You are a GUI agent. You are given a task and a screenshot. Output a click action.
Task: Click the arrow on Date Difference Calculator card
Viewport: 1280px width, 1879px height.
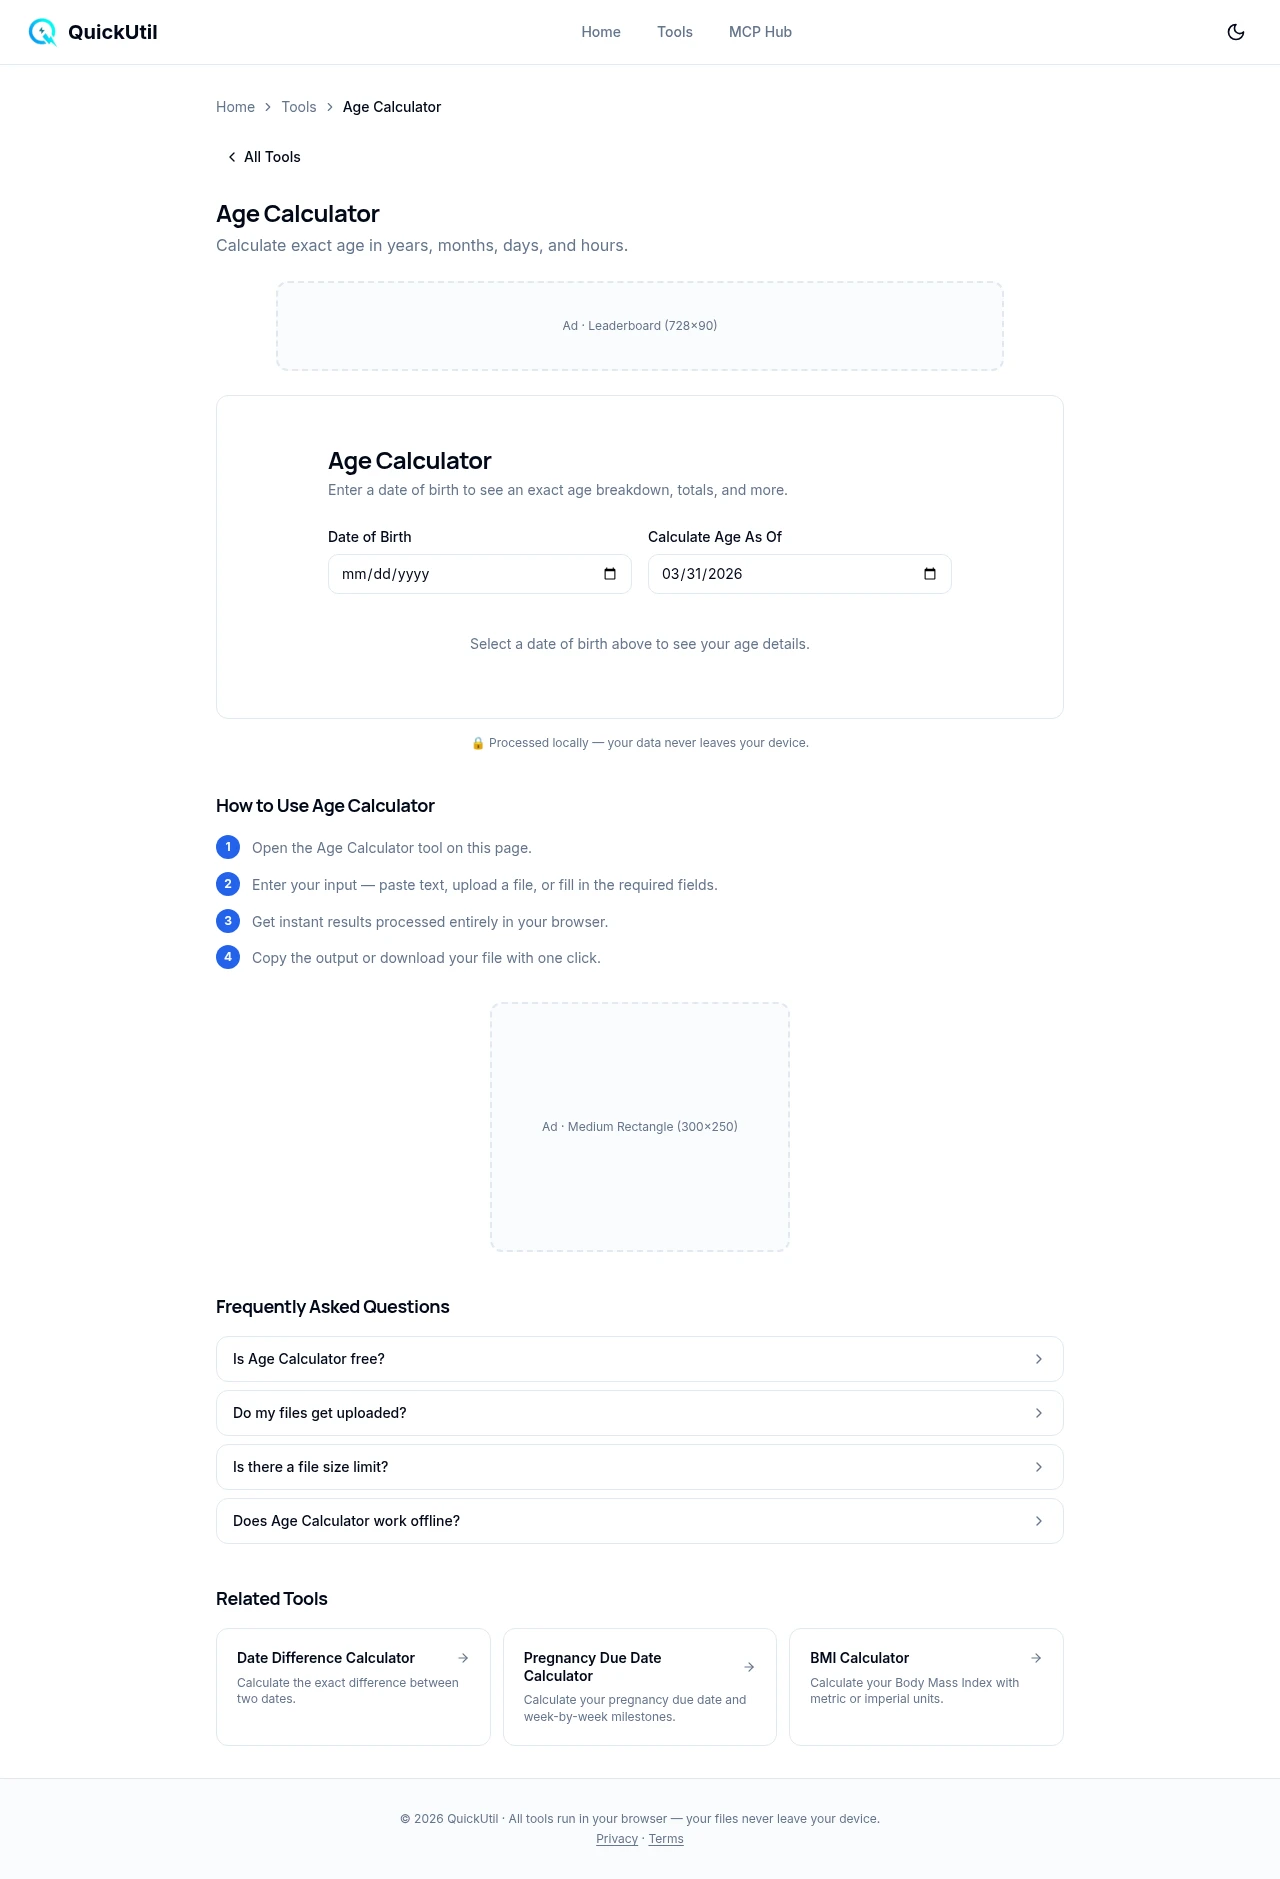click(463, 1658)
